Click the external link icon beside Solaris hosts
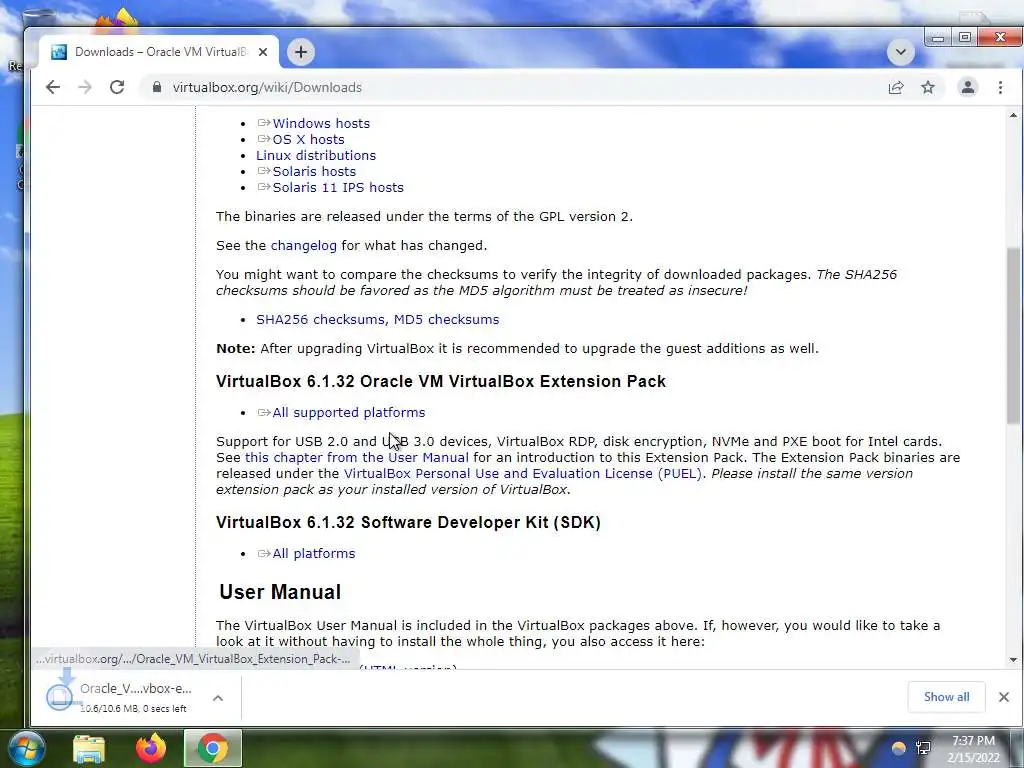 coord(264,170)
